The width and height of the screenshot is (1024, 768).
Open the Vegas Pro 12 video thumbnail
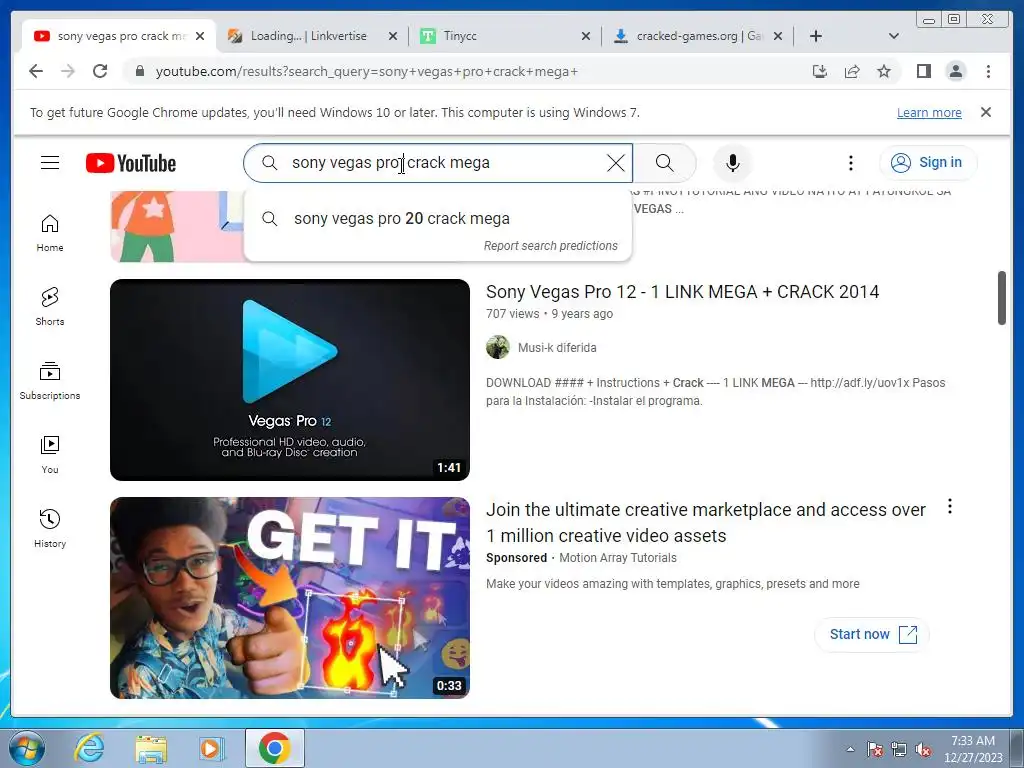coord(290,380)
